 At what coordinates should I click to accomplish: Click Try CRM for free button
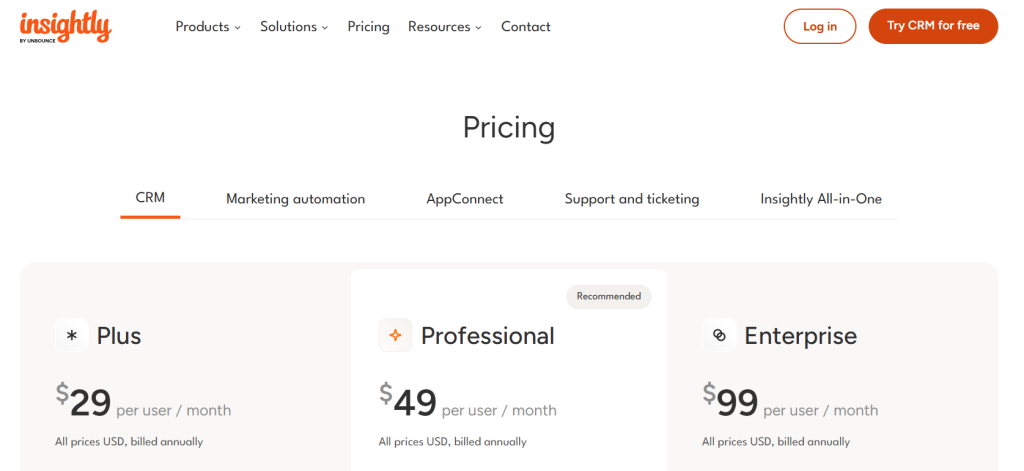(x=933, y=26)
